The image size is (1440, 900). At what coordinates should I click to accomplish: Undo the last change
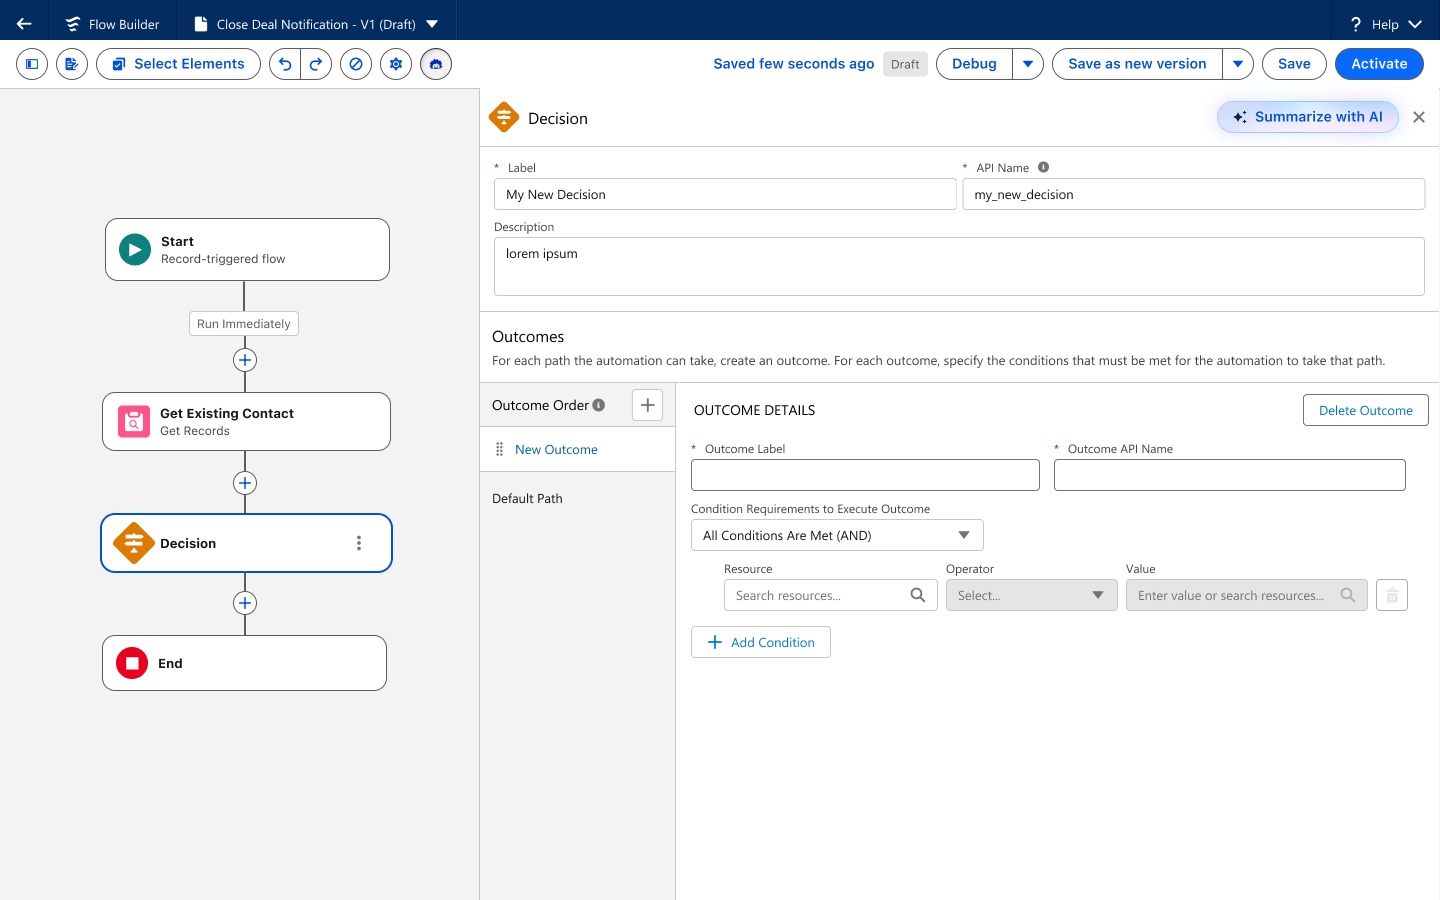[x=285, y=64]
